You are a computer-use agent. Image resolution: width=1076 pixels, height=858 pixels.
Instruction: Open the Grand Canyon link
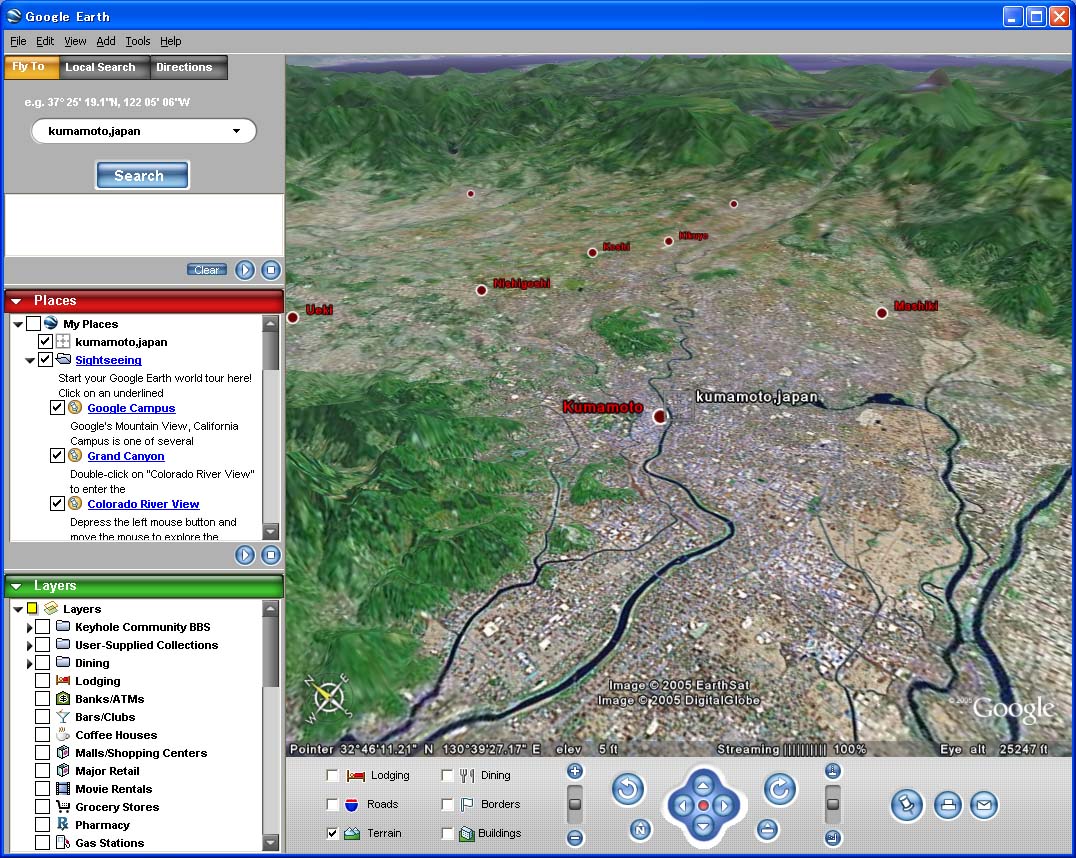click(125, 456)
